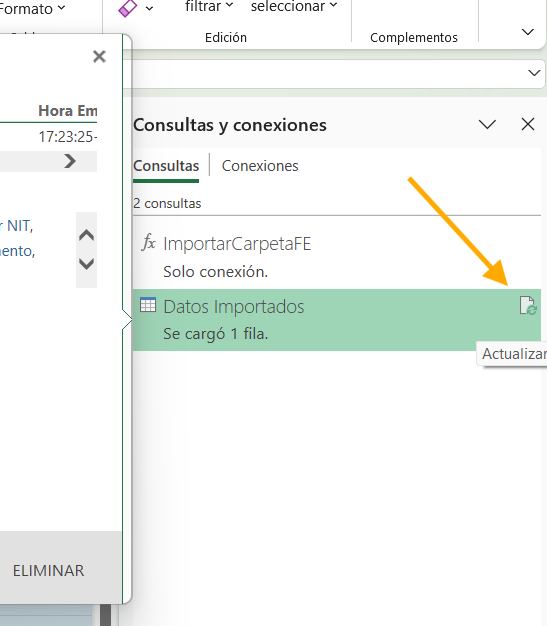Open the filtrar dropdown
The width and height of the screenshot is (547, 626).
[x=209, y=6]
